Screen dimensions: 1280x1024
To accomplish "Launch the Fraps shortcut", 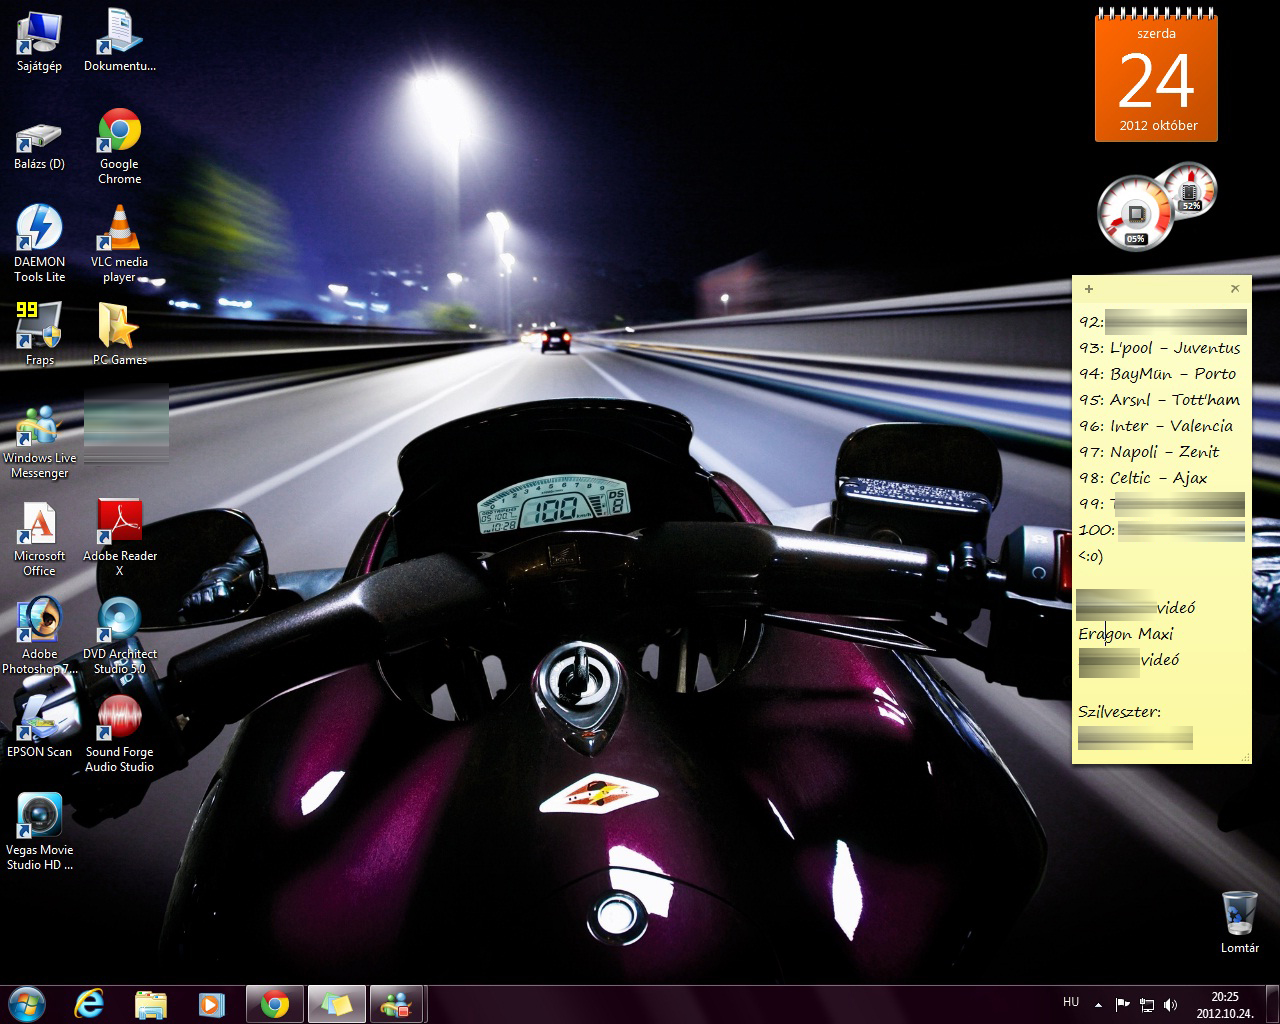I will pos(39,334).
